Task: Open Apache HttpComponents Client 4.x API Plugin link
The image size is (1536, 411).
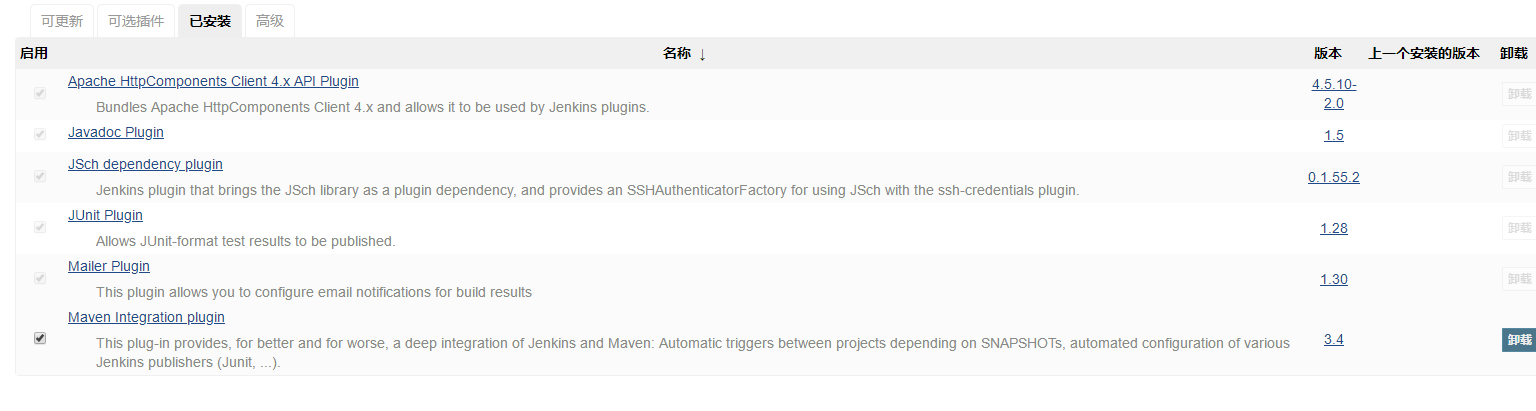Action: point(213,81)
